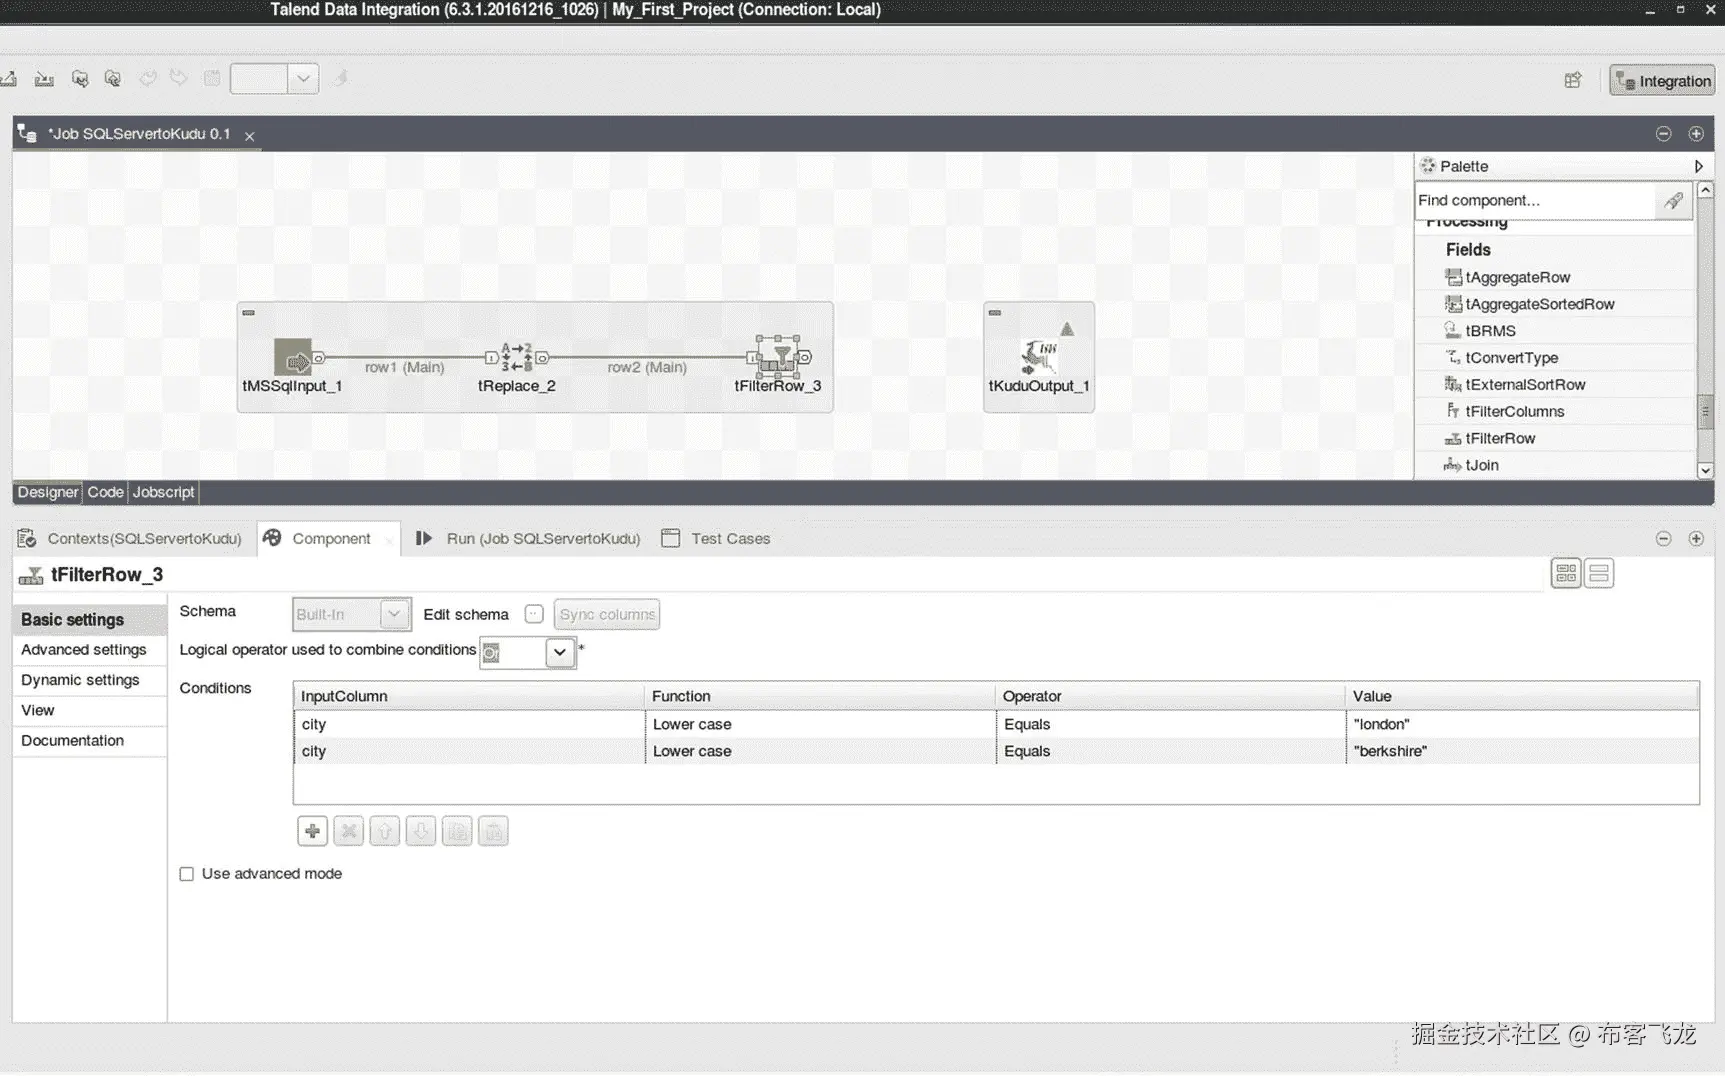Pick tAggregateSortedRow from the palette

(x=1530, y=304)
